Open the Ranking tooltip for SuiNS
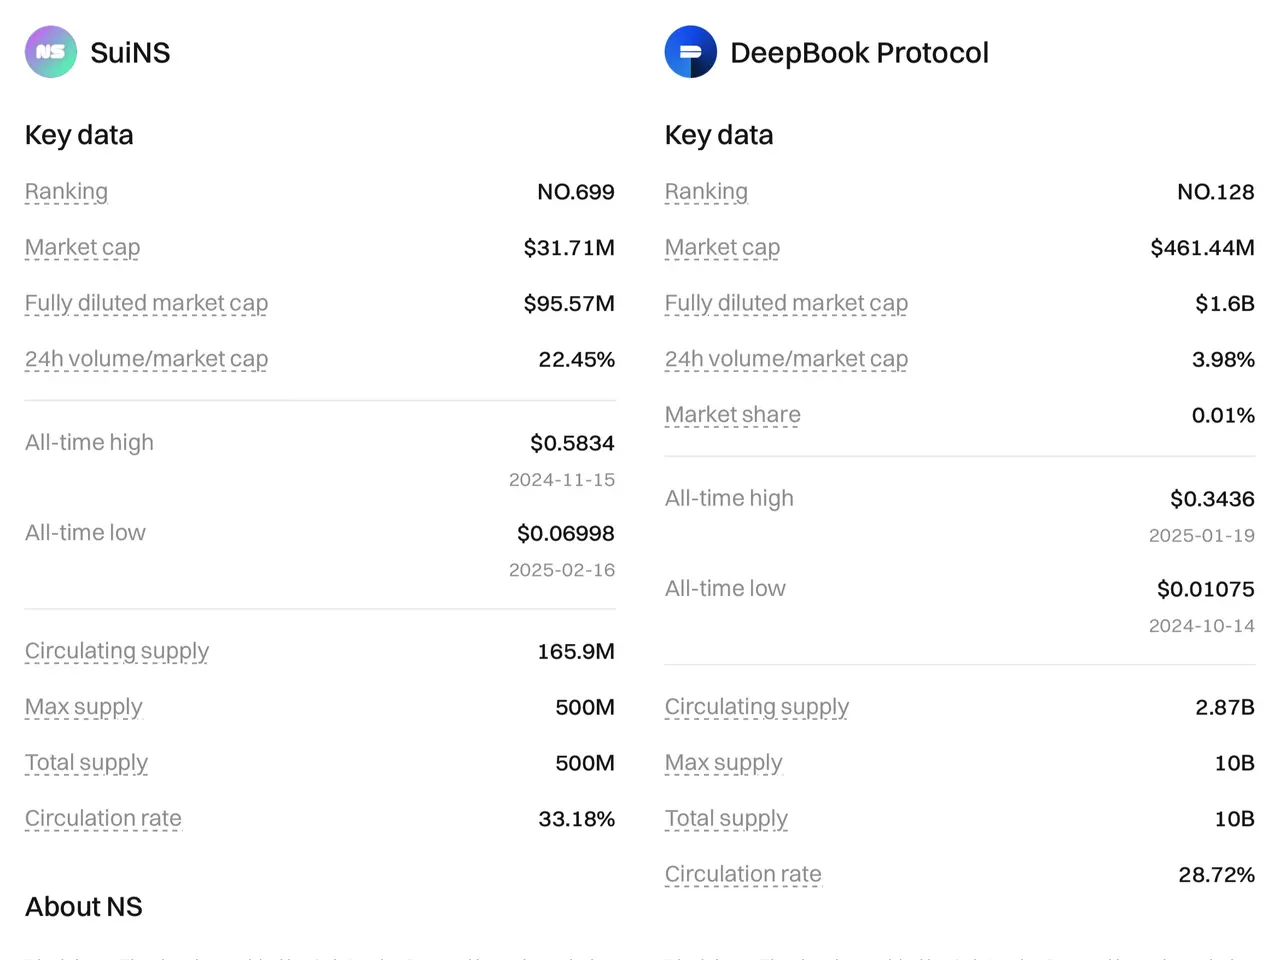The height and width of the screenshot is (960, 1280). [66, 191]
